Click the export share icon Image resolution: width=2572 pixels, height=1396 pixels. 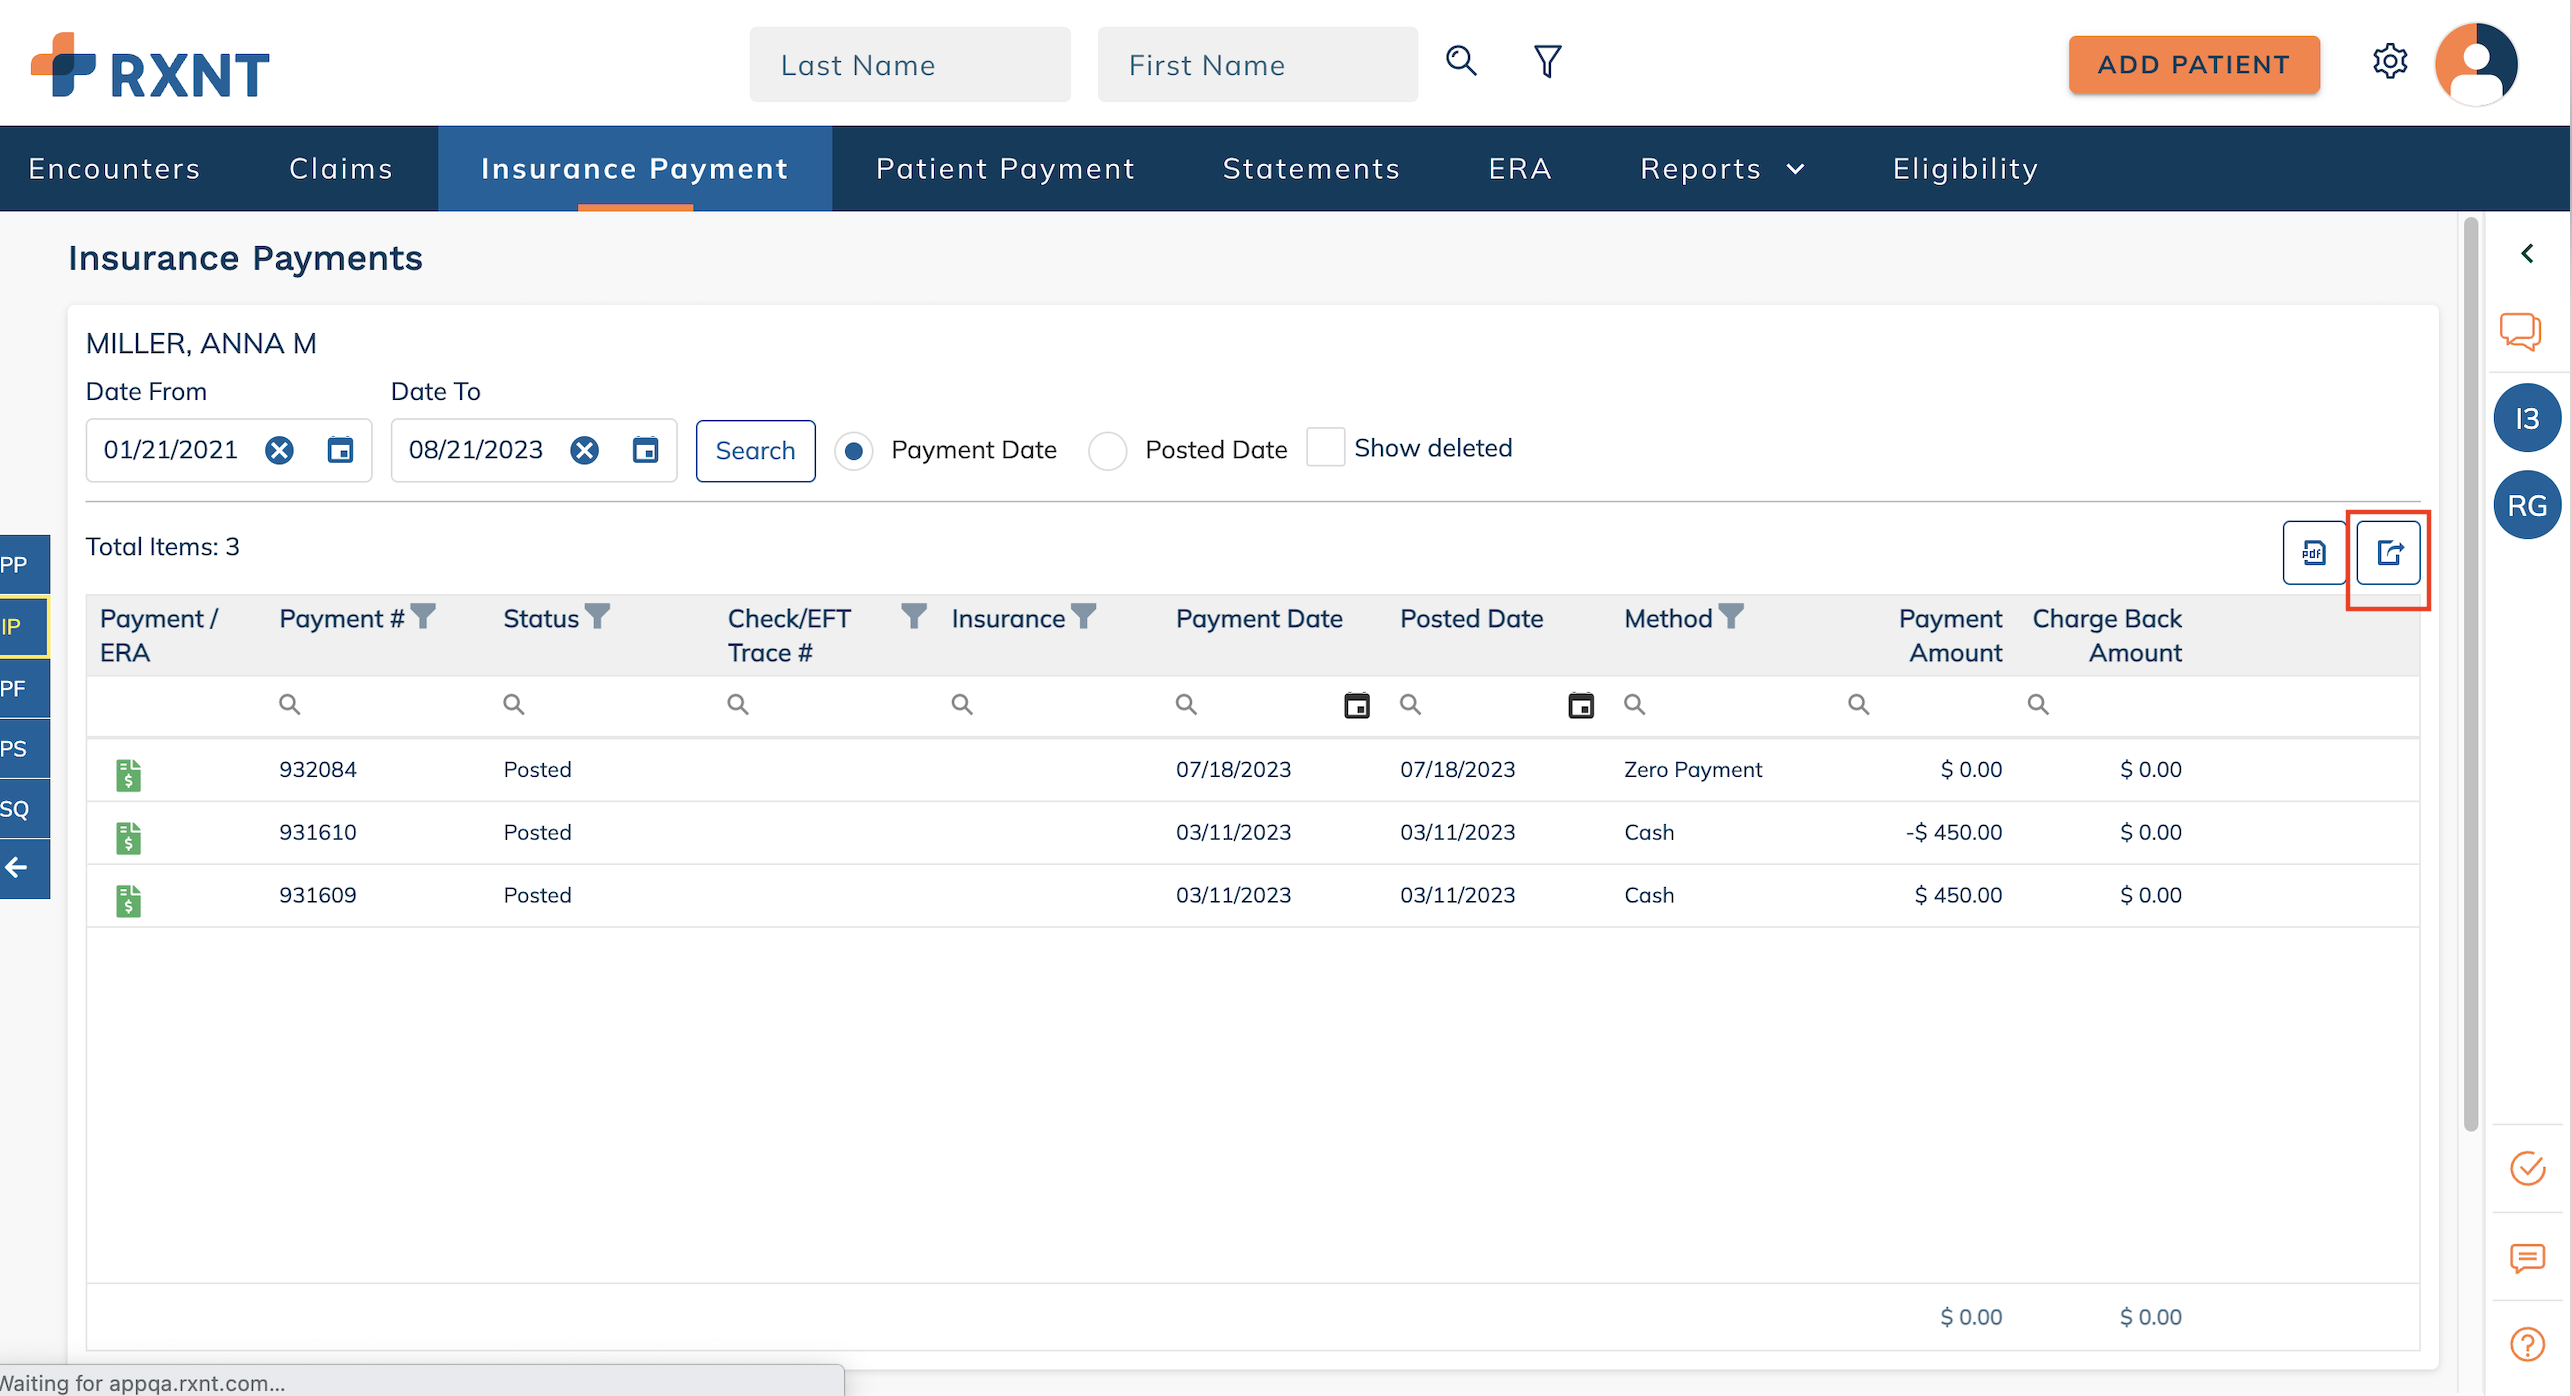click(x=2388, y=552)
